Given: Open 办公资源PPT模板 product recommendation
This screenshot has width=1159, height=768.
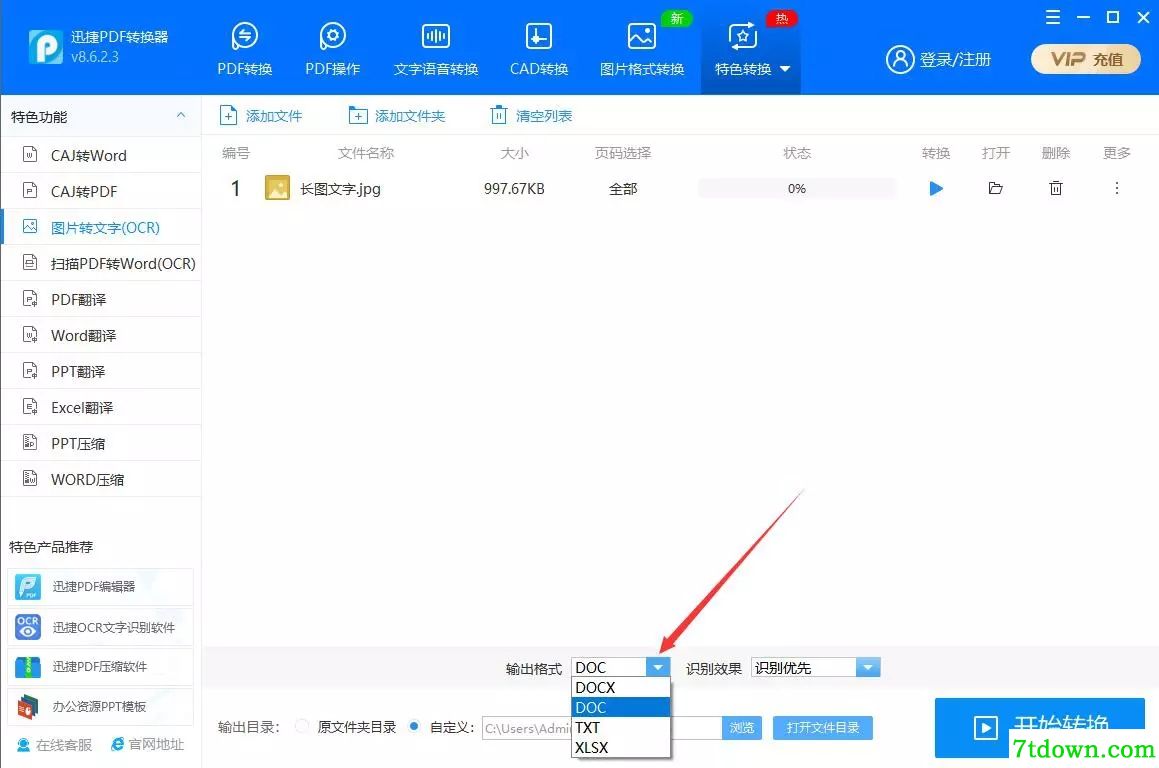Looking at the screenshot, I should 101,707.
